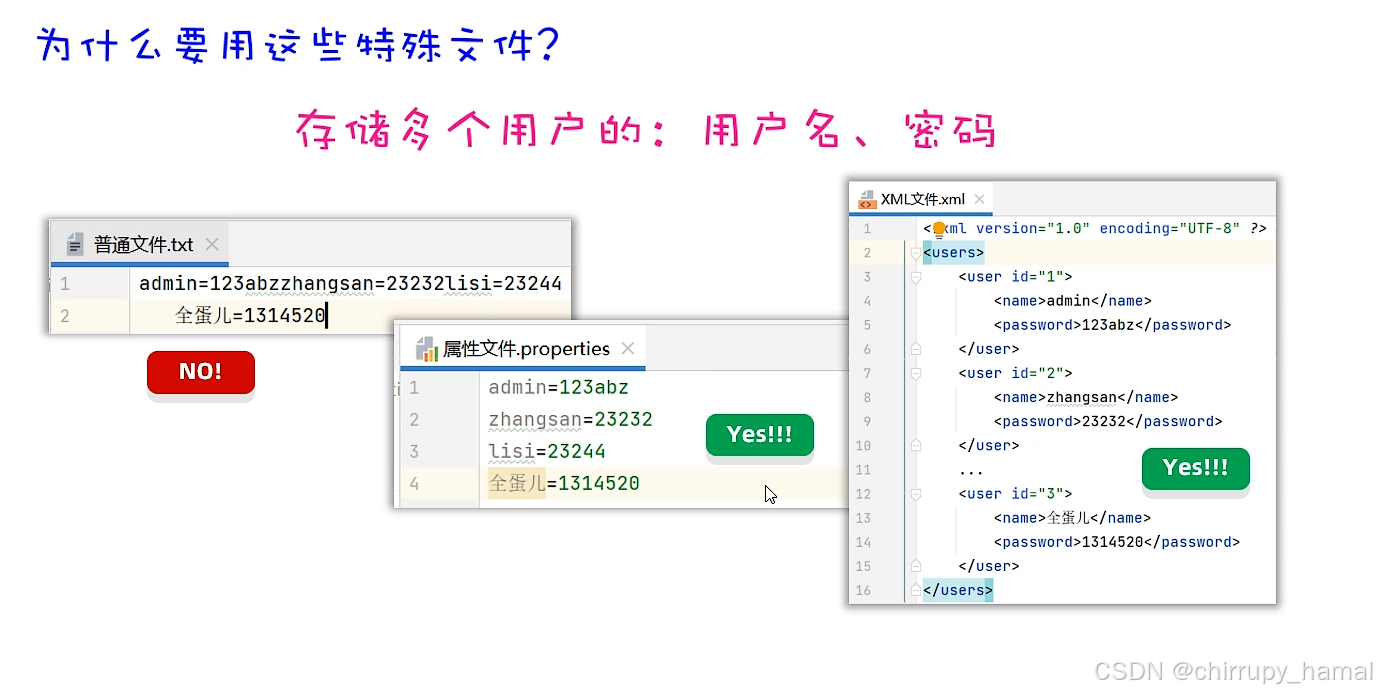Screen dimensions: 1377x694
Task: Click the opening <users> tag
Action: coord(954,253)
